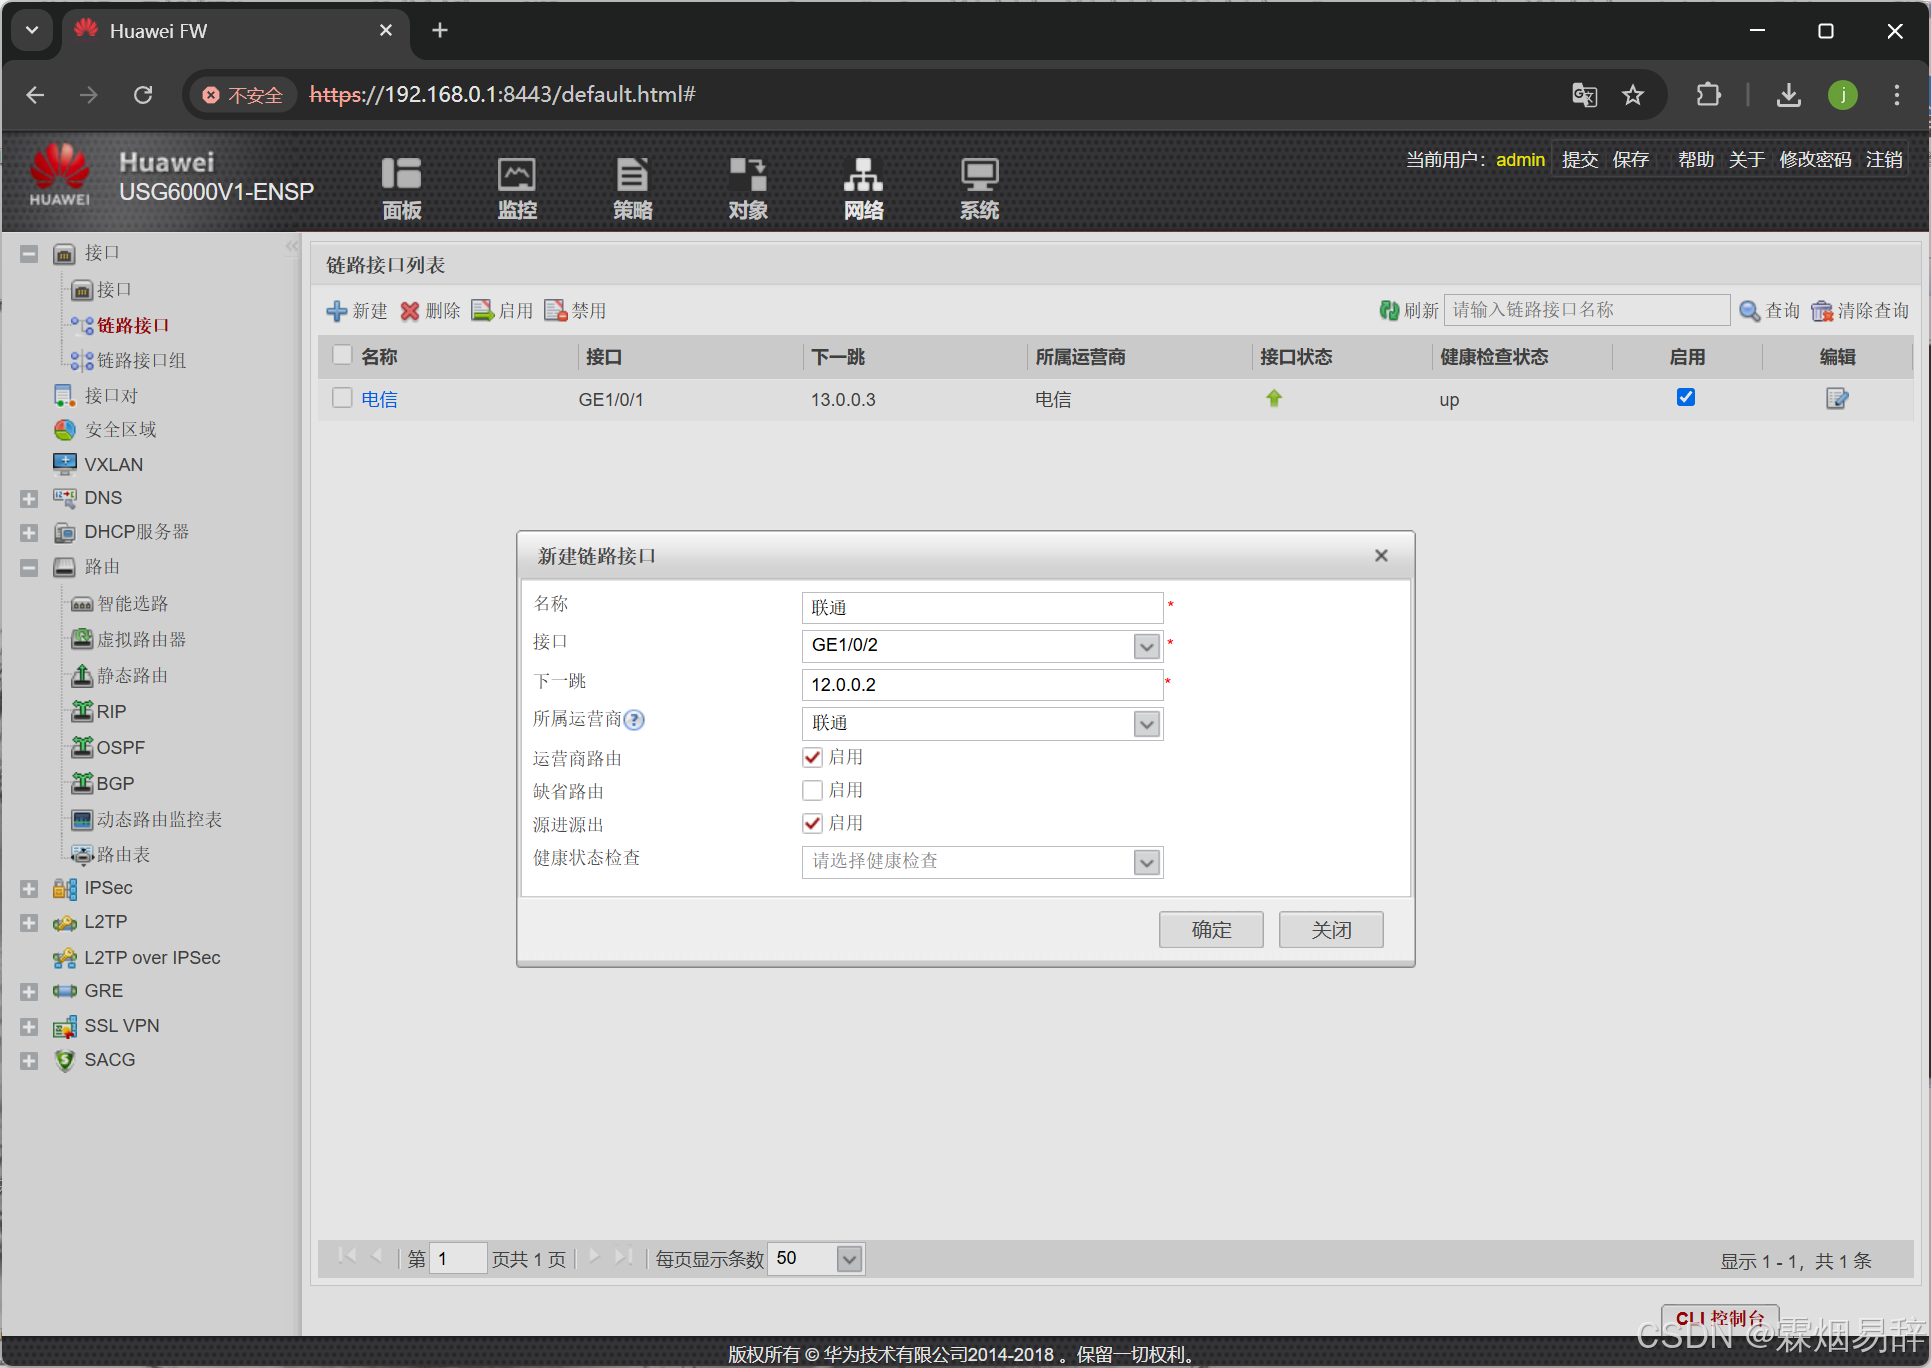The image size is (1931, 1368).
Task: Expand the IPSec tree node
Action: pyautogui.click(x=29, y=889)
